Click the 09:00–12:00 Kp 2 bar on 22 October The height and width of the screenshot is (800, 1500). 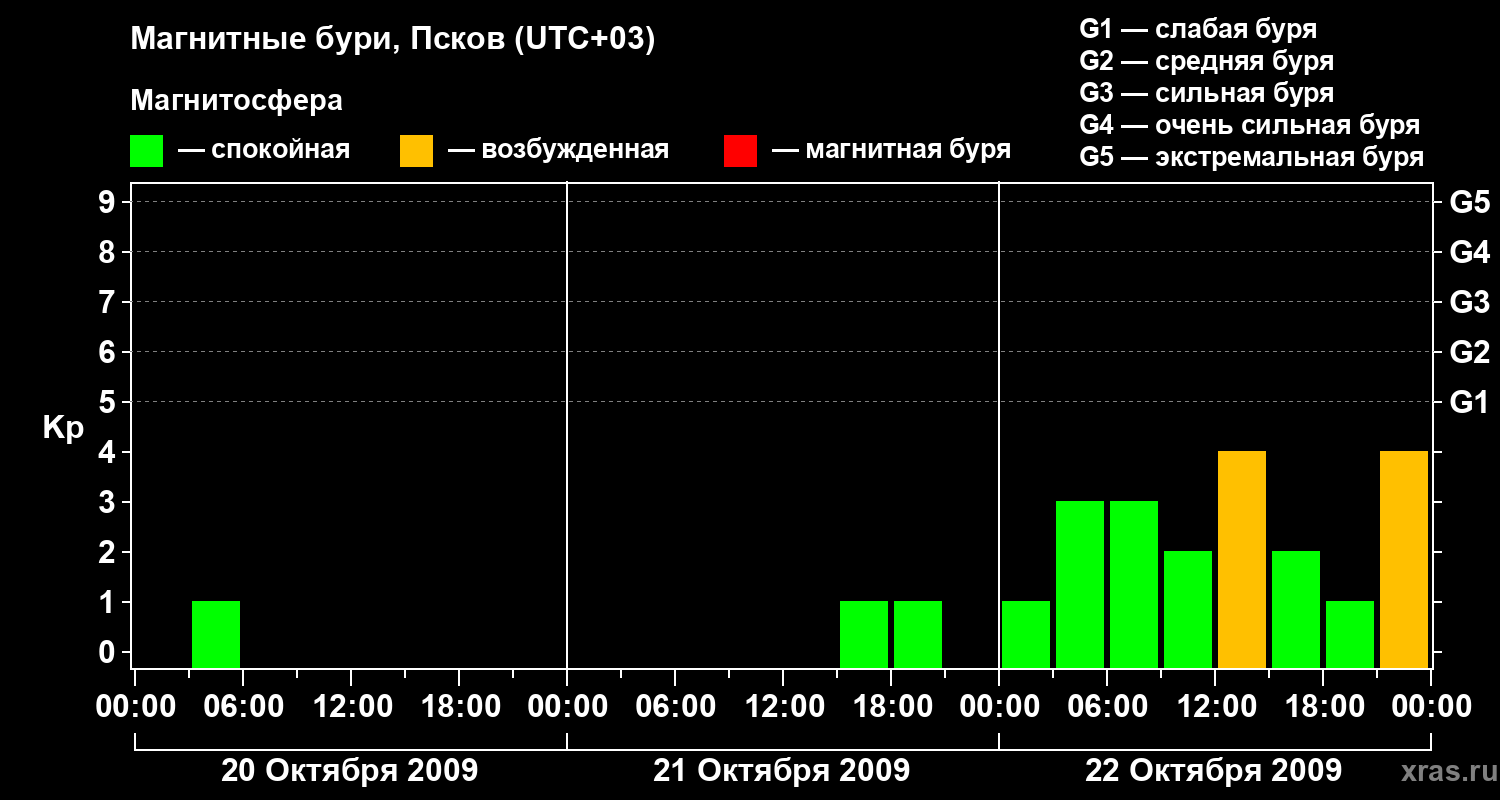pyautogui.click(x=1188, y=610)
